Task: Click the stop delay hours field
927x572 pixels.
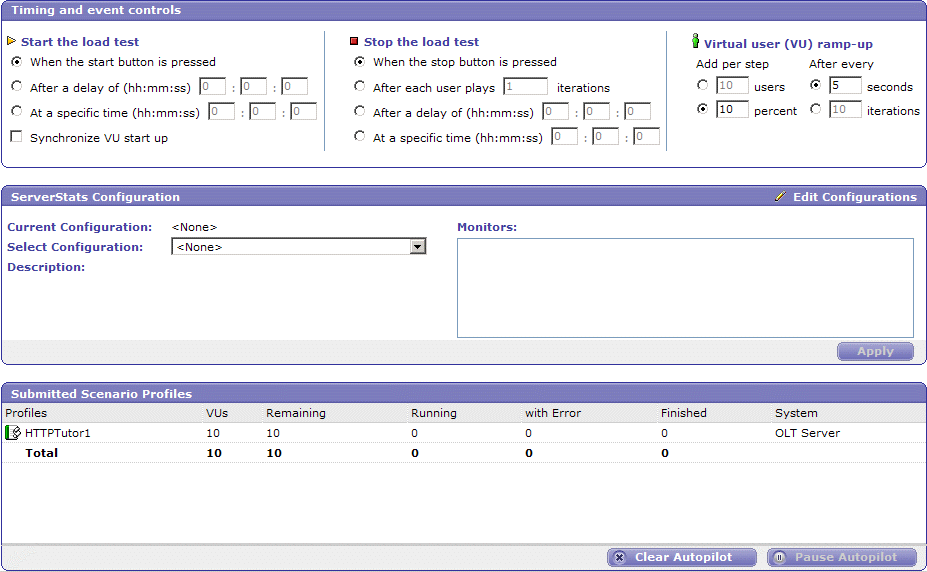Action: [556, 111]
